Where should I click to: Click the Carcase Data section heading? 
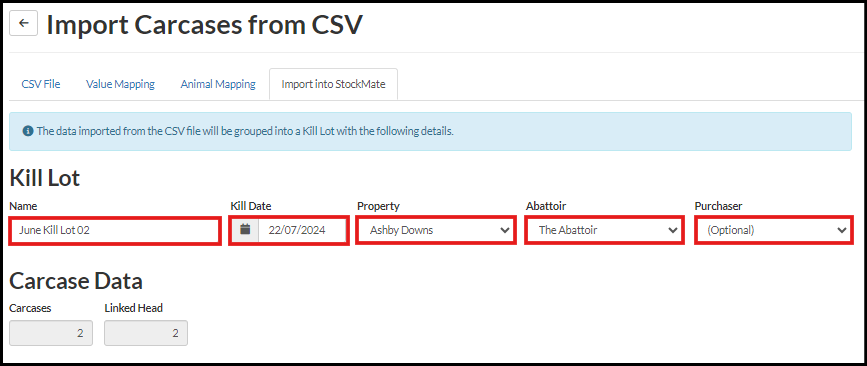pyautogui.click(x=76, y=281)
